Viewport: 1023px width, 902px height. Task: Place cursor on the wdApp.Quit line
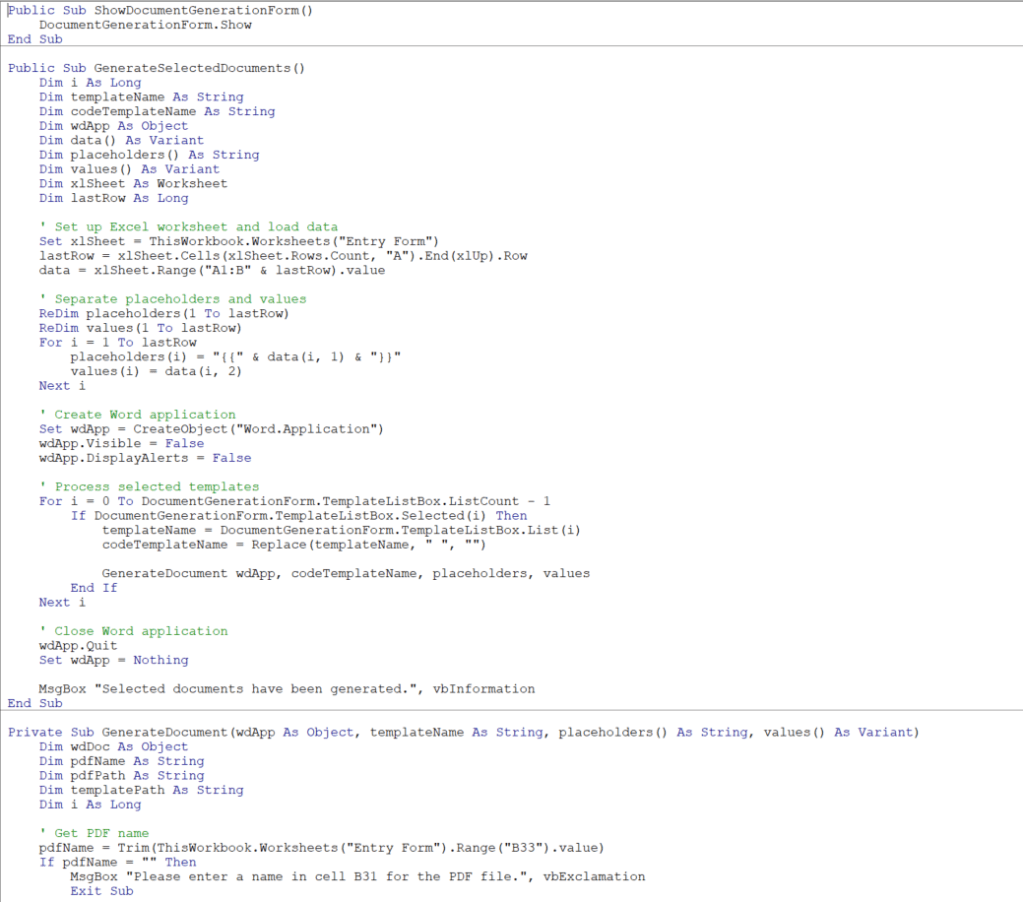(78, 646)
